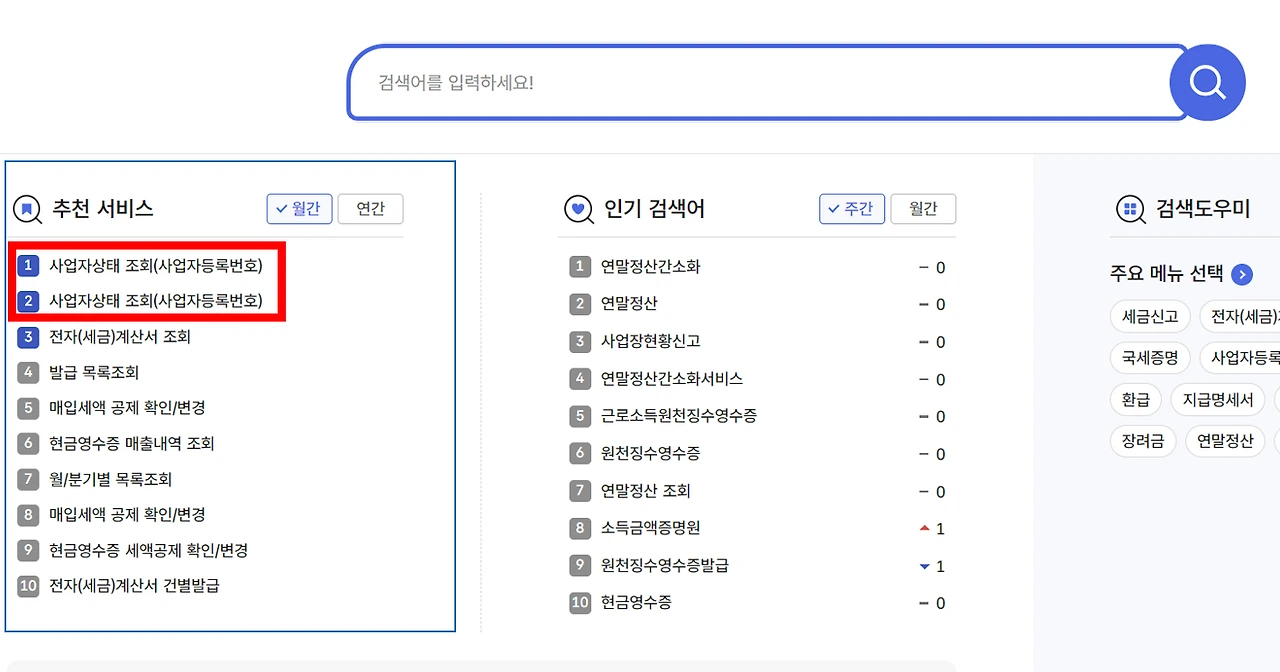This screenshot has width=1280, height=672.
Task: Open 근로소득원천징수영수증 search term
Action: (679, 416)
